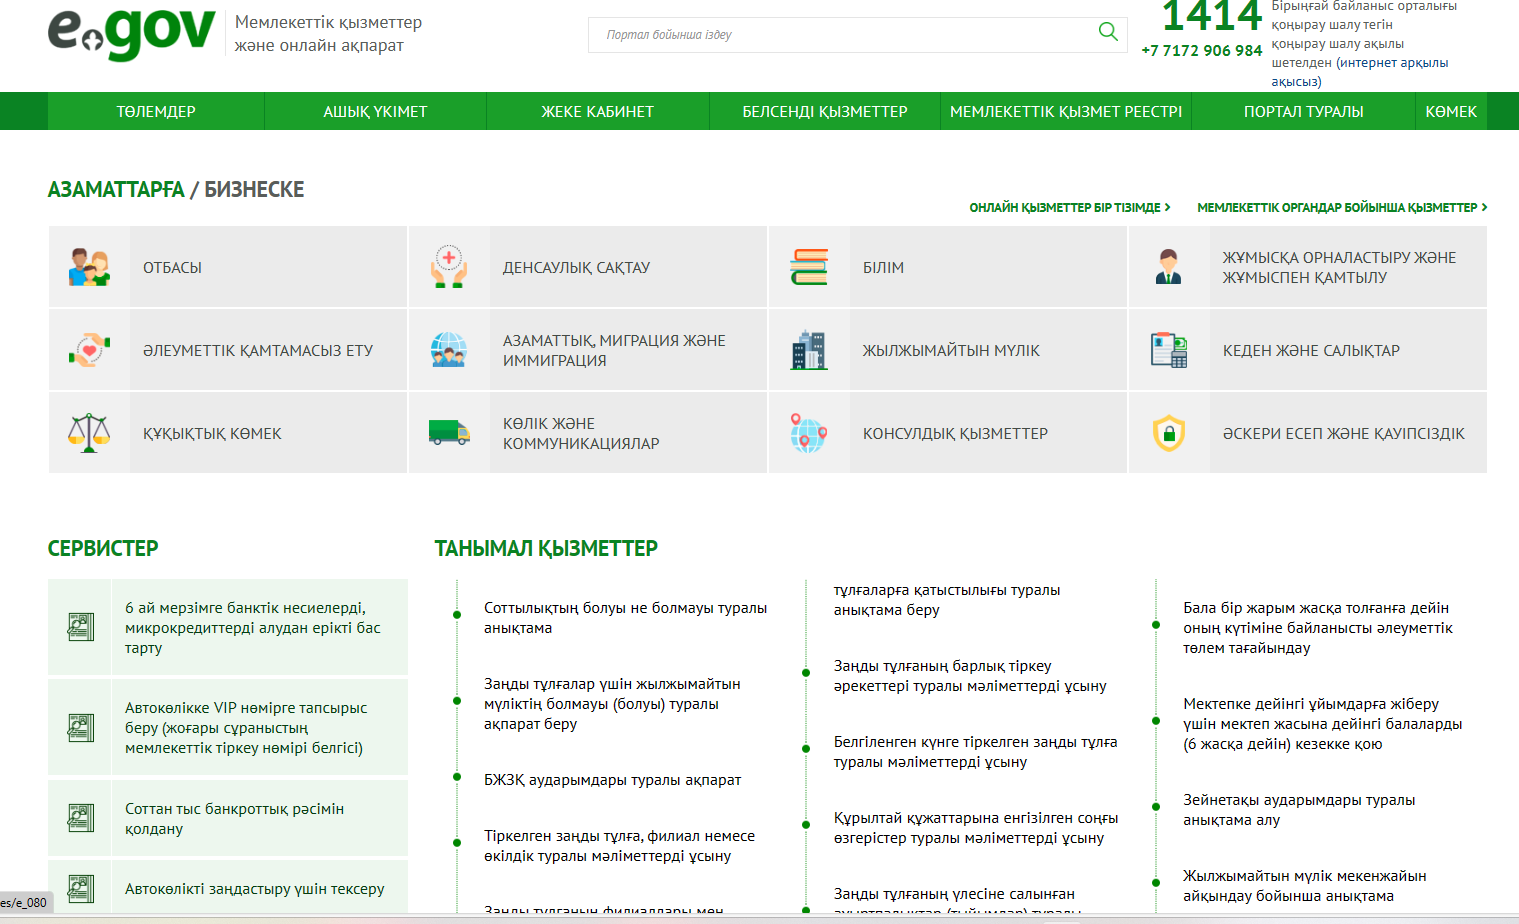Open Тіркелген заңды тұлға, филиал мәліметтері link

coord(619,846)
